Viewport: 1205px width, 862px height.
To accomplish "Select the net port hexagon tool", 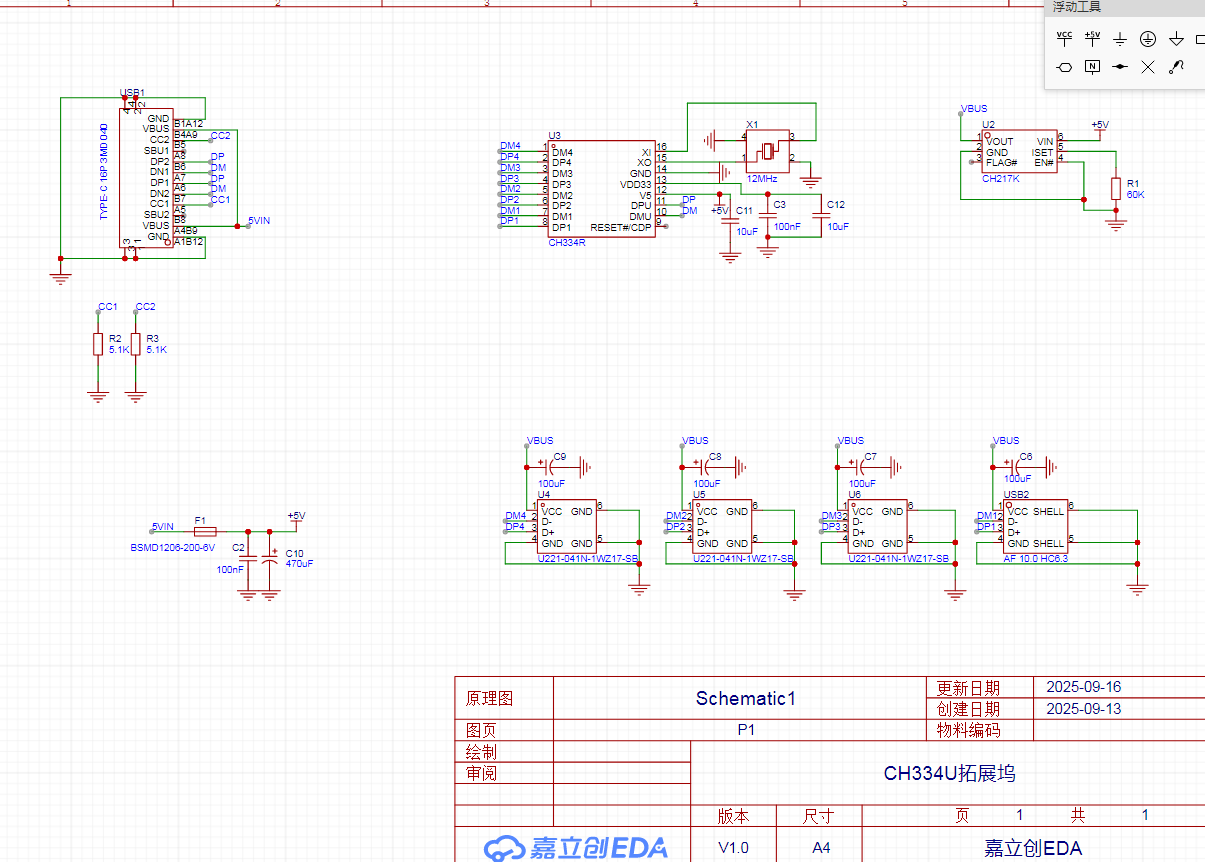I will 1064,67.
